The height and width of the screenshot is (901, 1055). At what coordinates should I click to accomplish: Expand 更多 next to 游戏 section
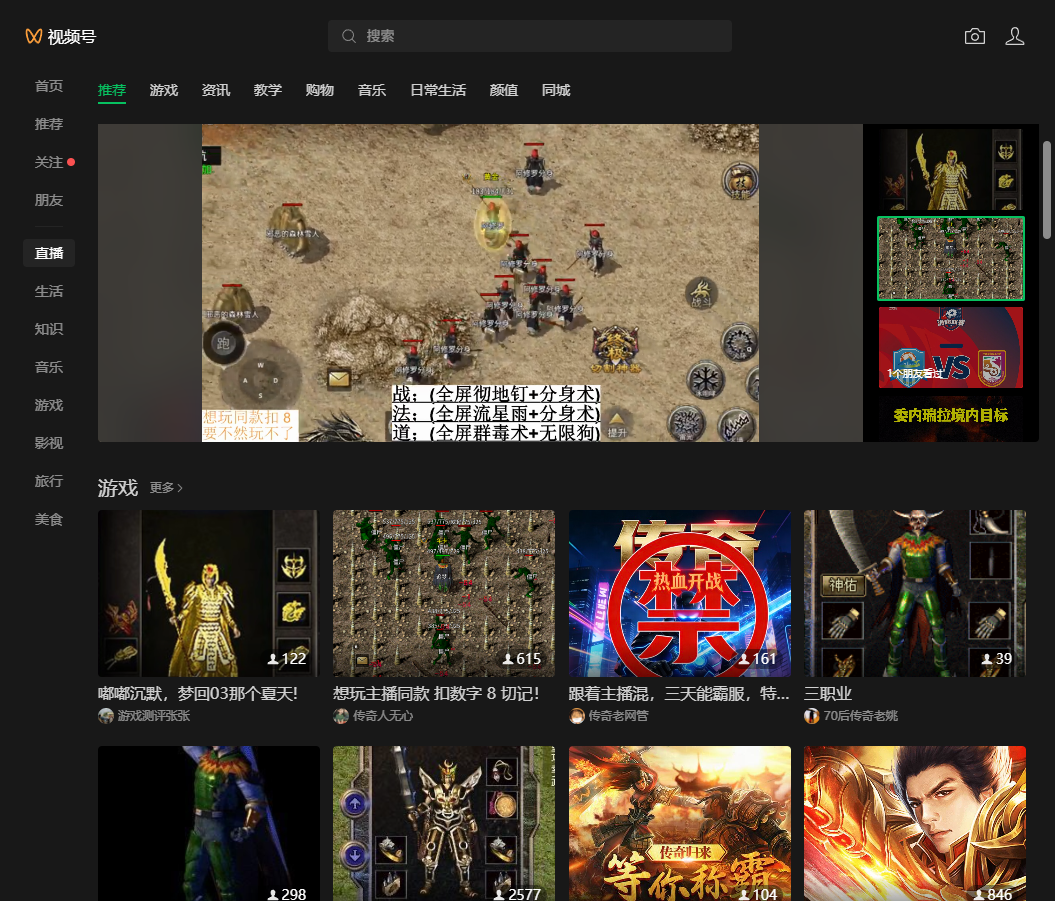(166, 488)
